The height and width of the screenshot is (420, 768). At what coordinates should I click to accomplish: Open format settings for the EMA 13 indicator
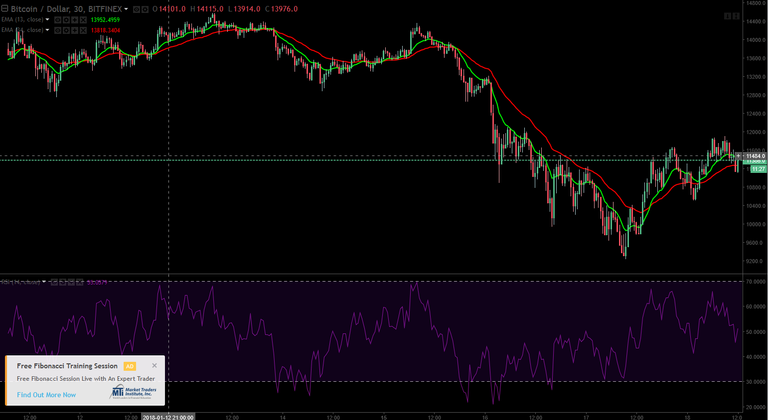tap(66, 20)
